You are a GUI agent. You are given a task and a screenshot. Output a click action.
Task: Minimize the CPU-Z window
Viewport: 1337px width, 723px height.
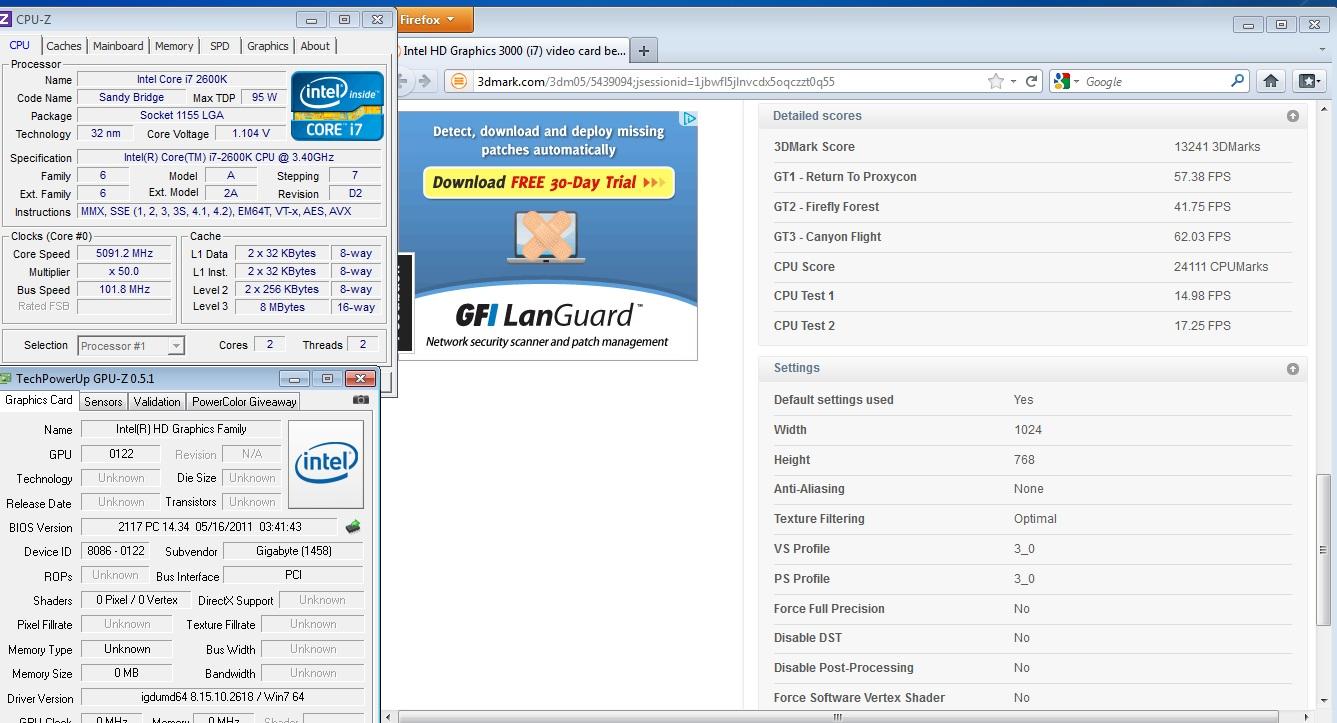(x=313, y=19)
